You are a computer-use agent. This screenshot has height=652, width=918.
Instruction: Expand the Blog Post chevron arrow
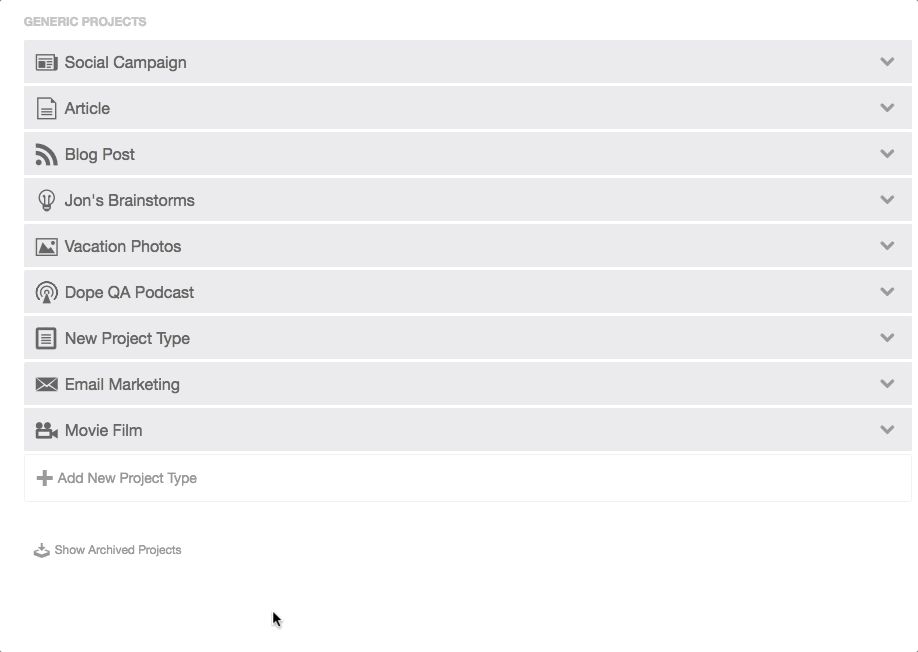887,153
